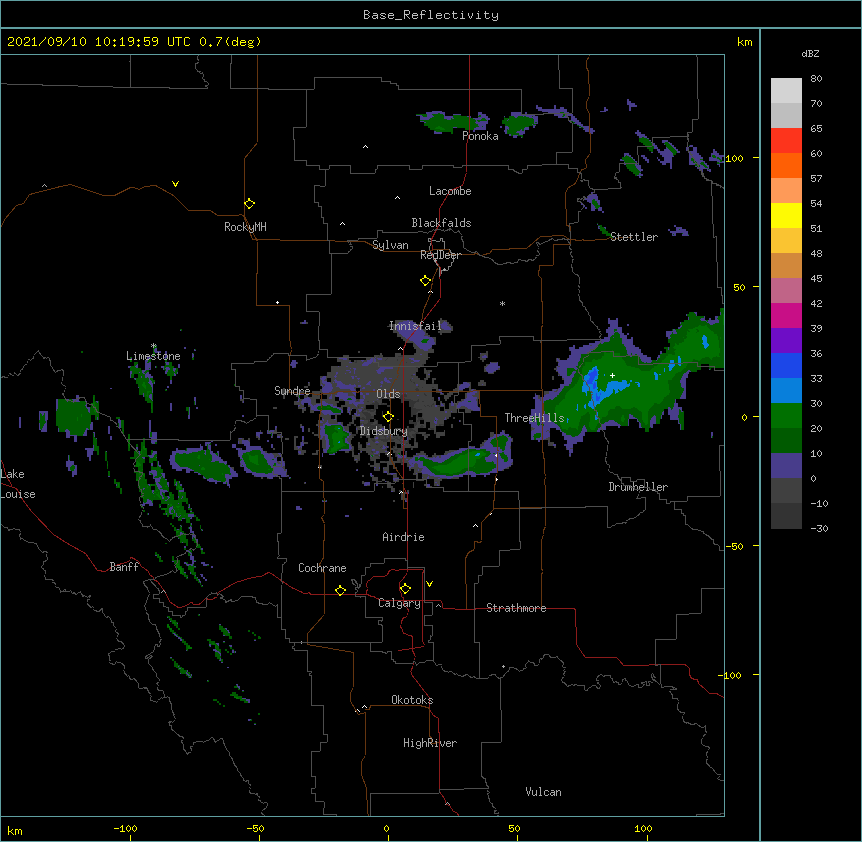The width and height of the screenshot is (862, 842).
Task: Select the Okotoks label
Action: (412, 700)
